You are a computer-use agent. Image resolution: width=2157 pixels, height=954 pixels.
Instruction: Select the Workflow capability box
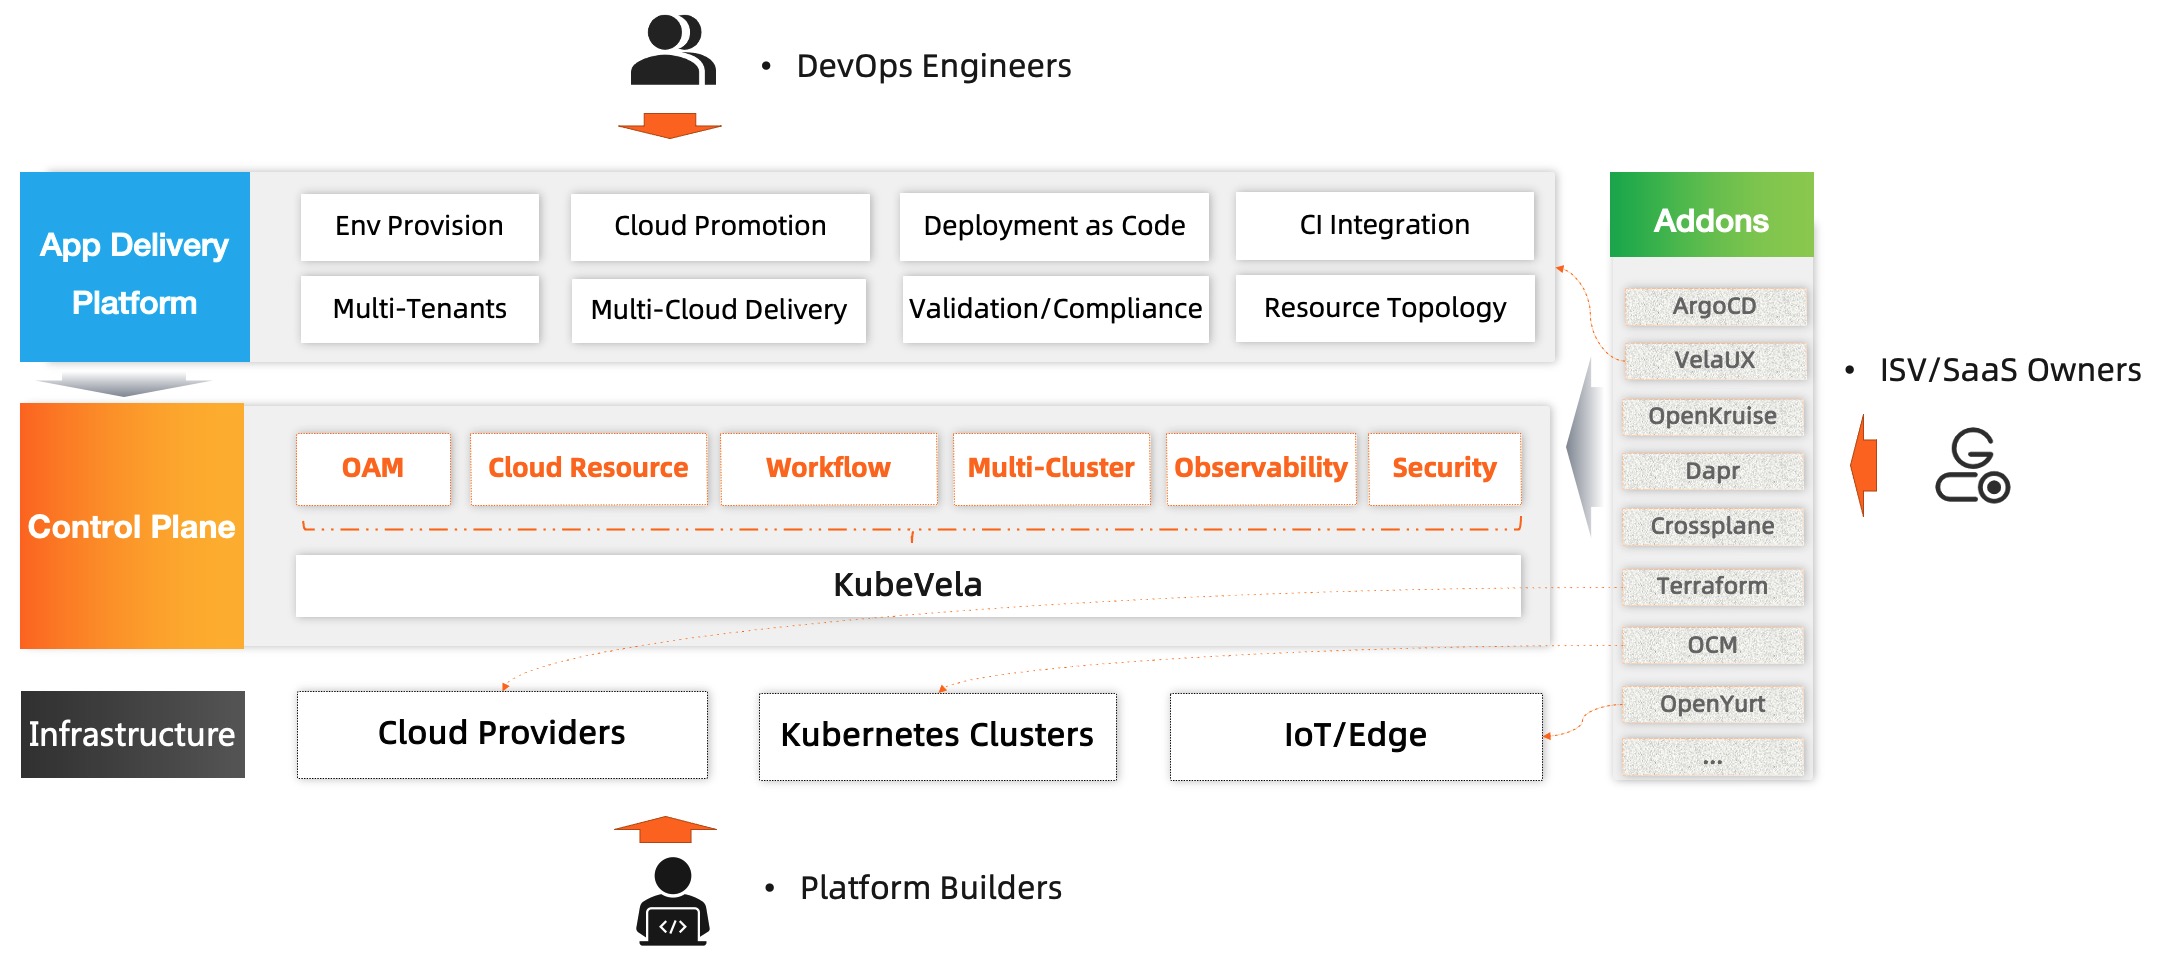[x=828, y=468]
